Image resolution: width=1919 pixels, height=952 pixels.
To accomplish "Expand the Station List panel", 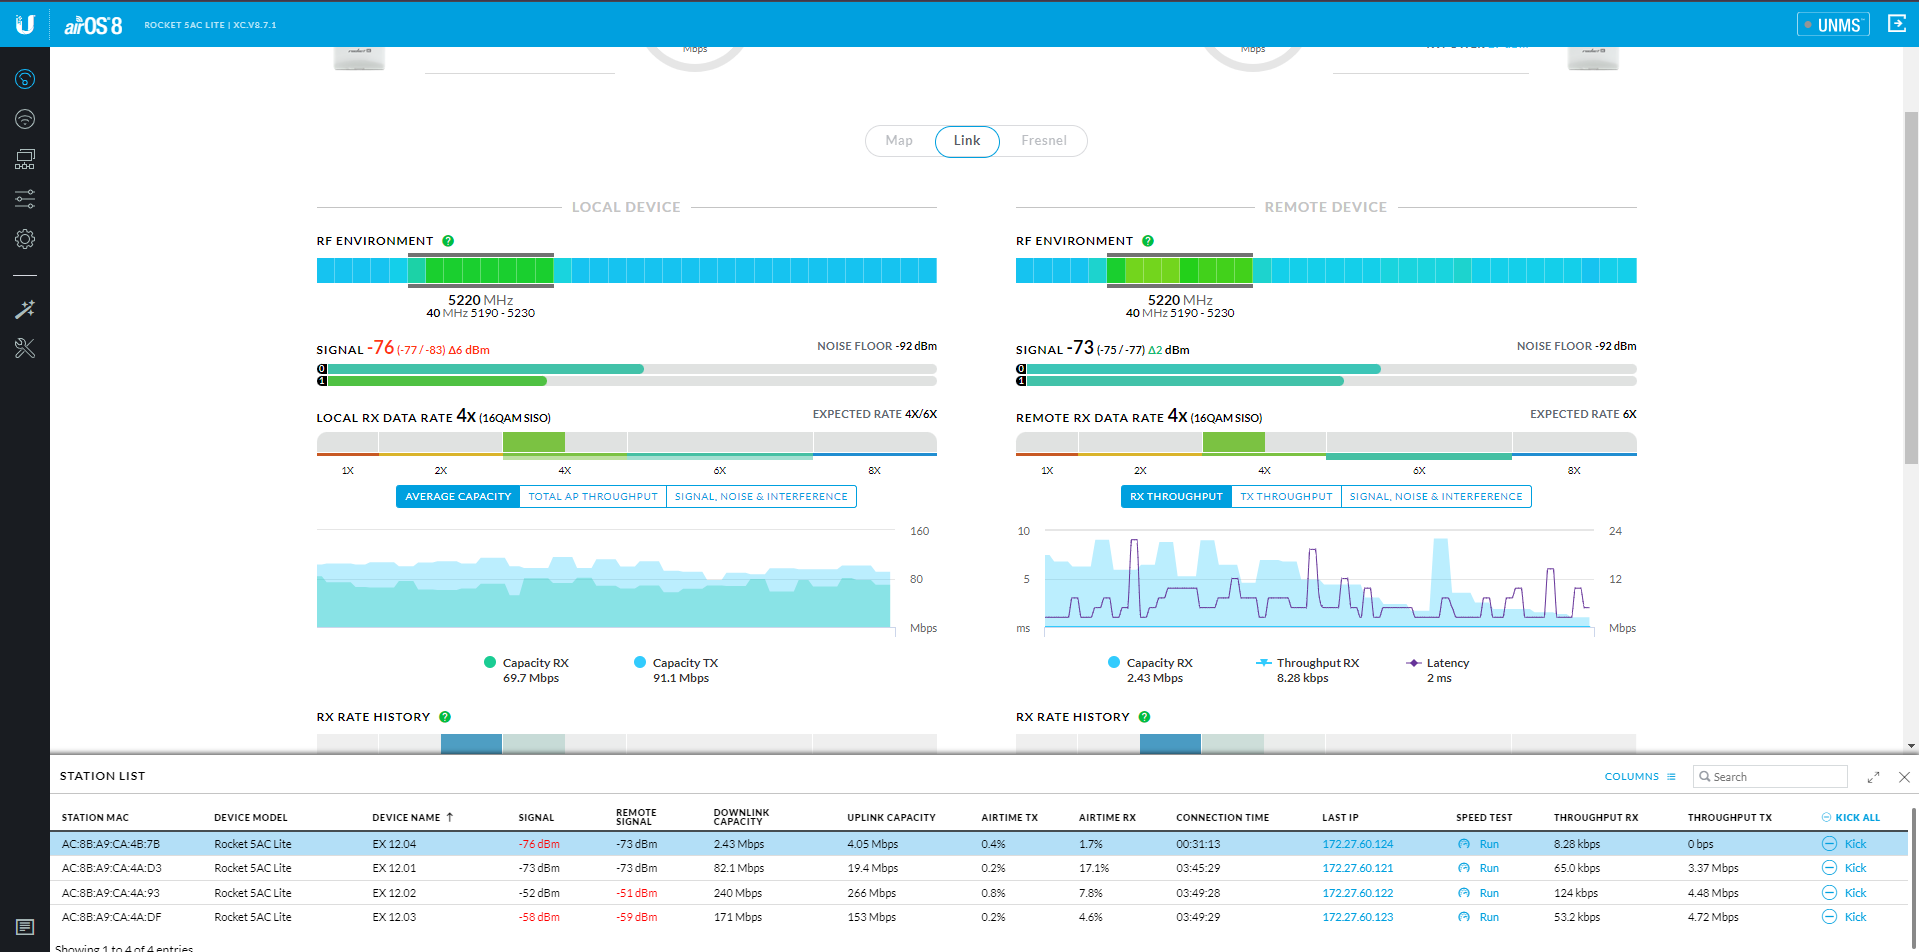I will point(1873,777).
